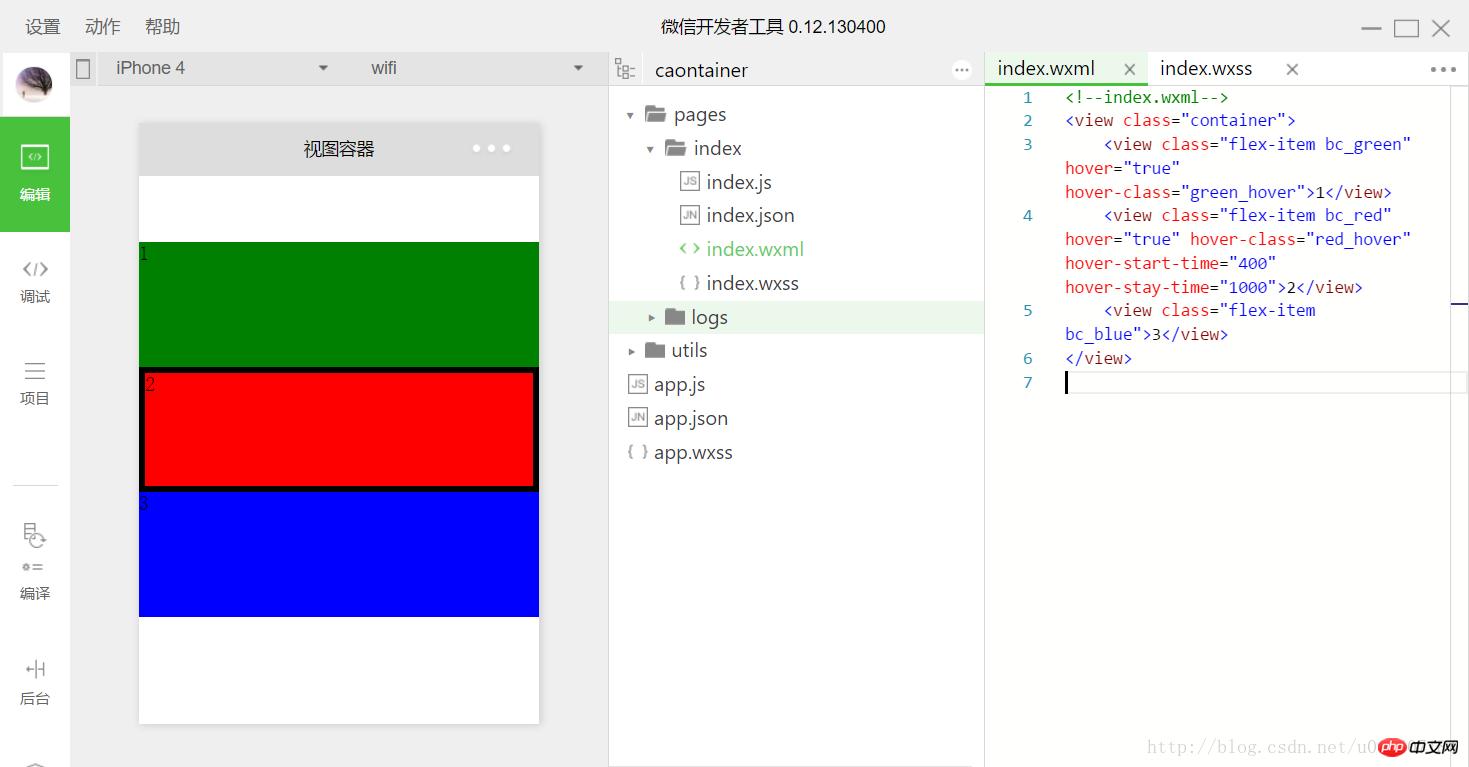Click the 编译 (Compile) sidebar icon
The image size is (1469, 767).
click(x=35, y=562)
